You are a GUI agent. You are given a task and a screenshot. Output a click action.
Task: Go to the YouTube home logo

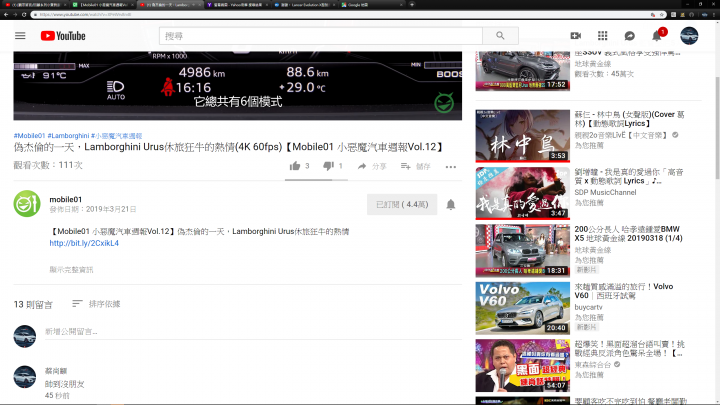click(63, 36)
